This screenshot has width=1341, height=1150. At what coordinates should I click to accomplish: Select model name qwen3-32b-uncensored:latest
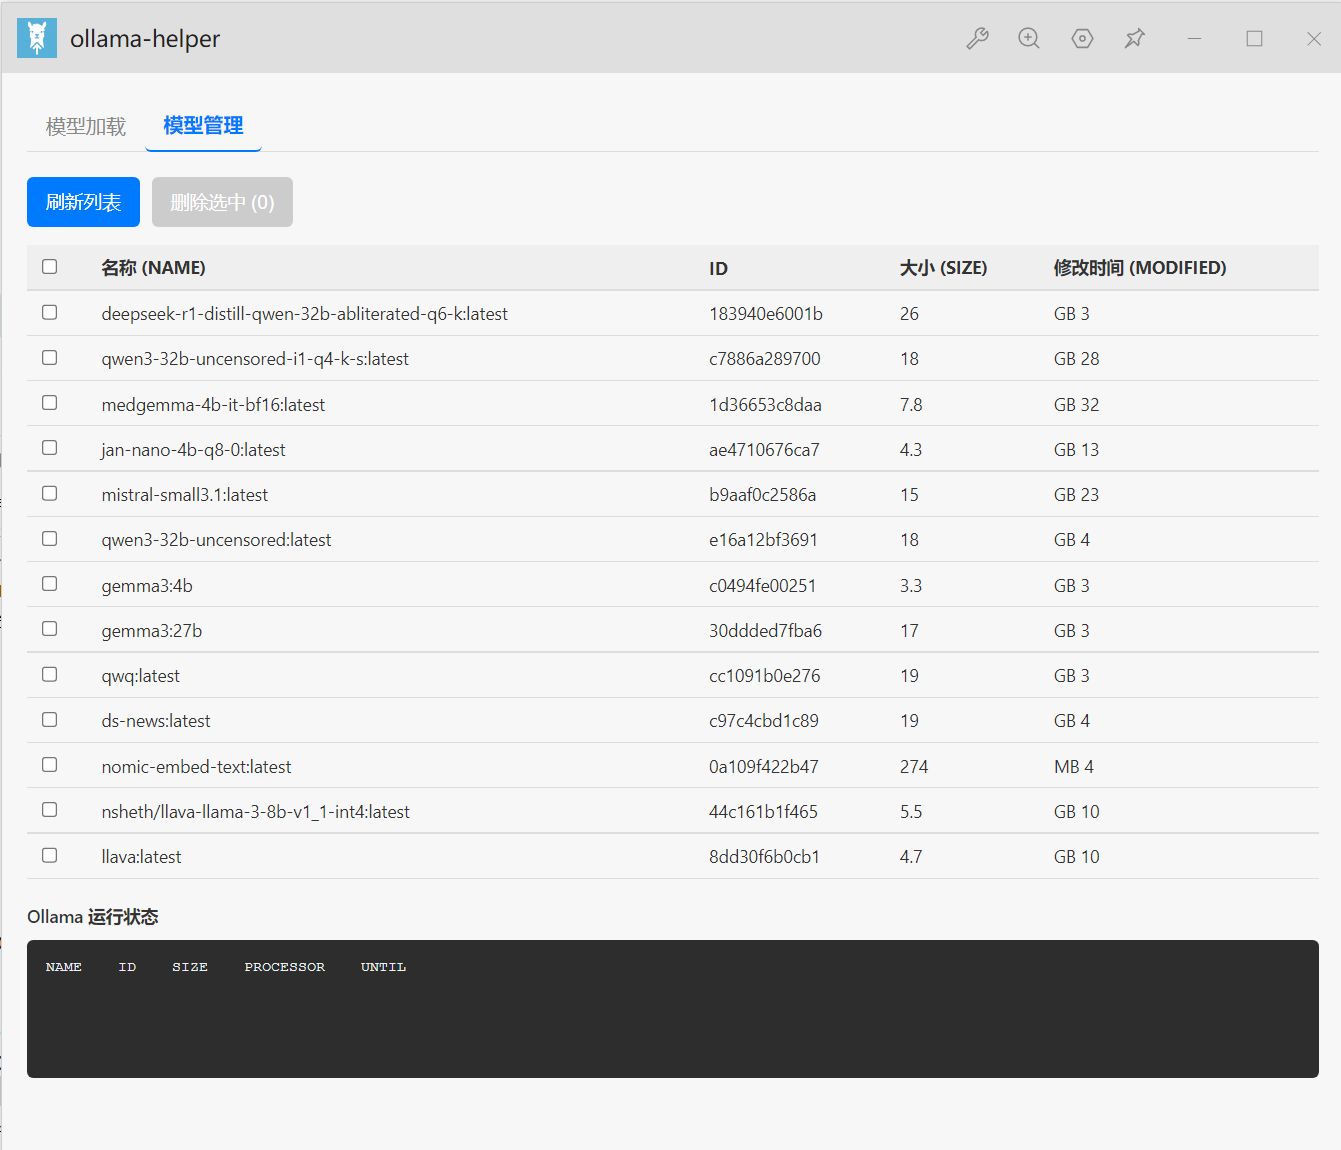coord(216,540)
